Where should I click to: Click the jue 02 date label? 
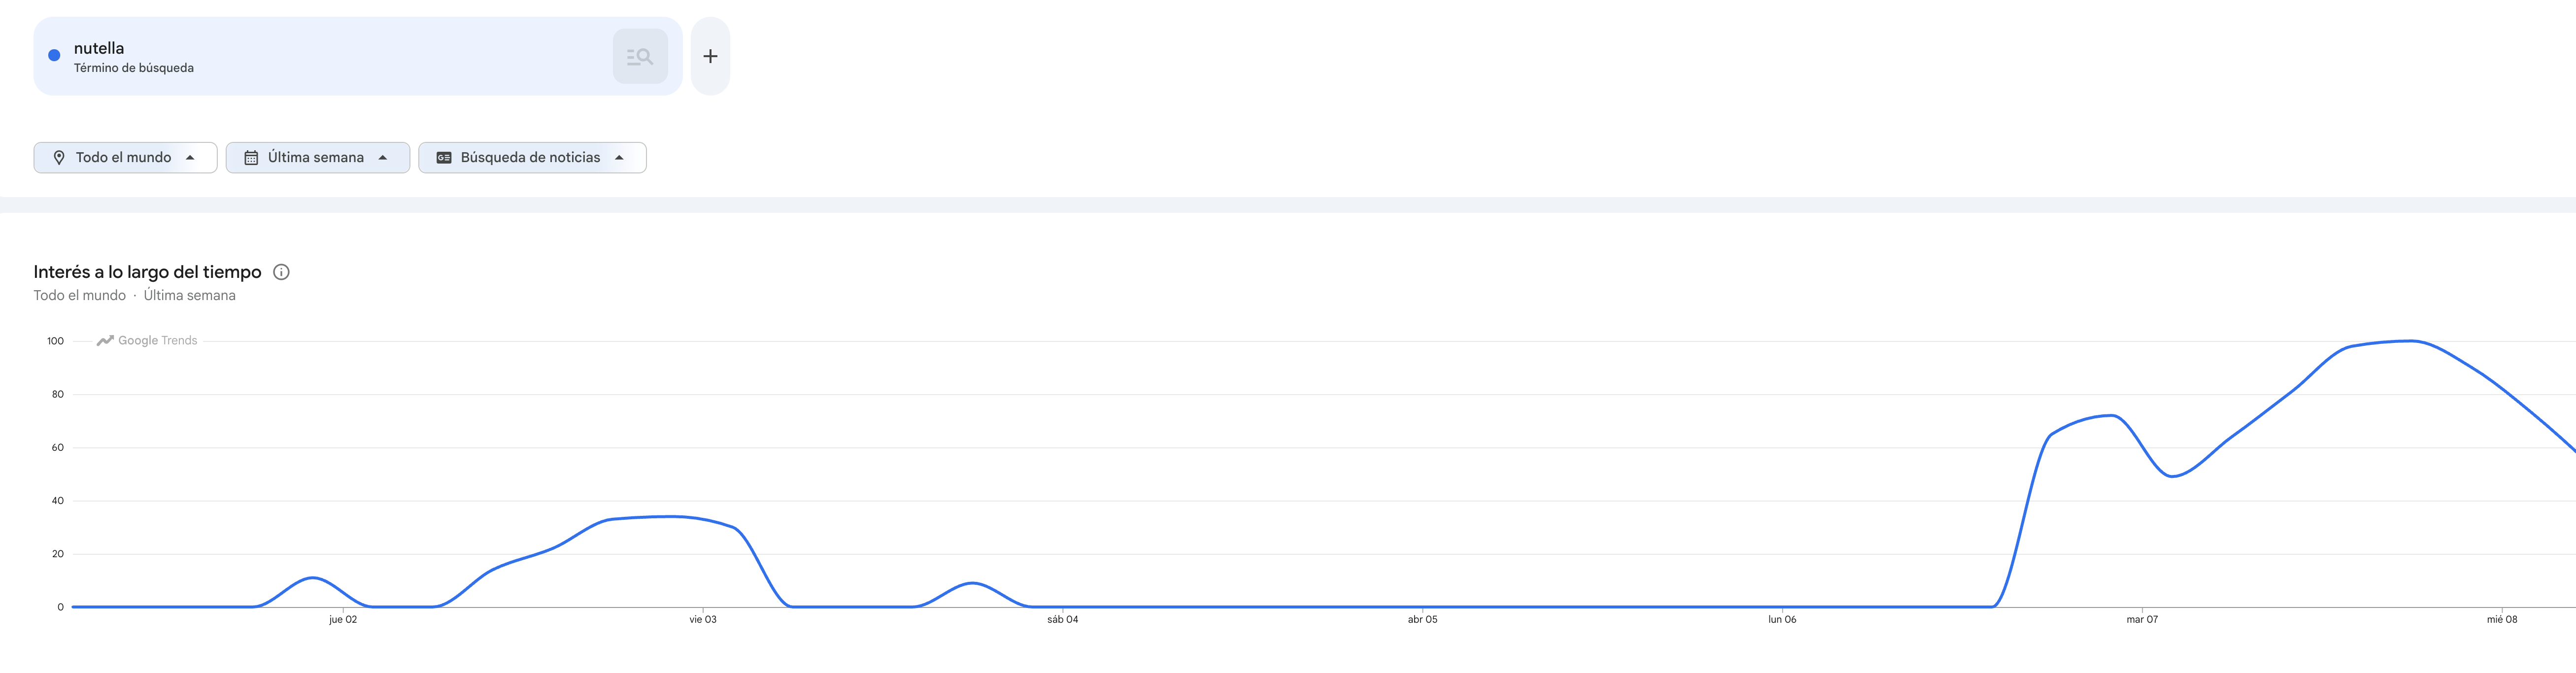pyautogui.click(x=343, y=620)
